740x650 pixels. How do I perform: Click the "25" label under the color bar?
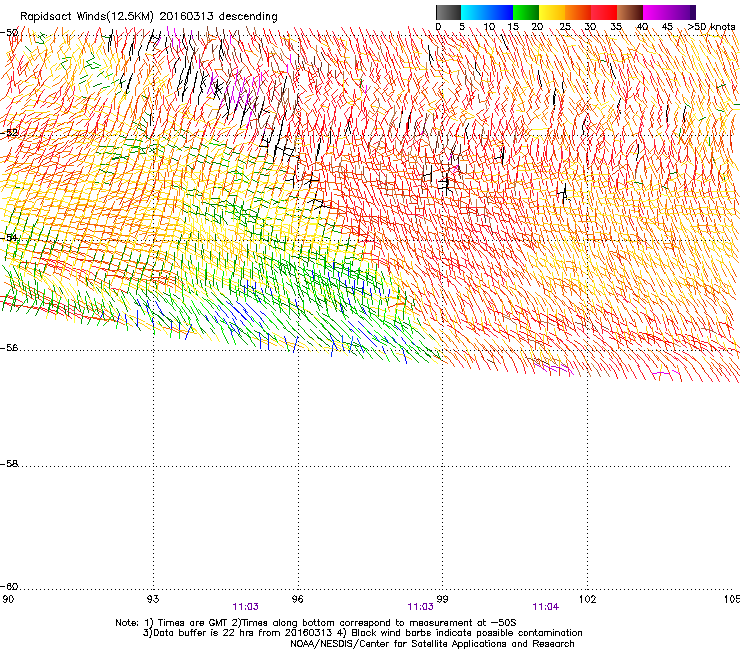[x=564, y=27]
